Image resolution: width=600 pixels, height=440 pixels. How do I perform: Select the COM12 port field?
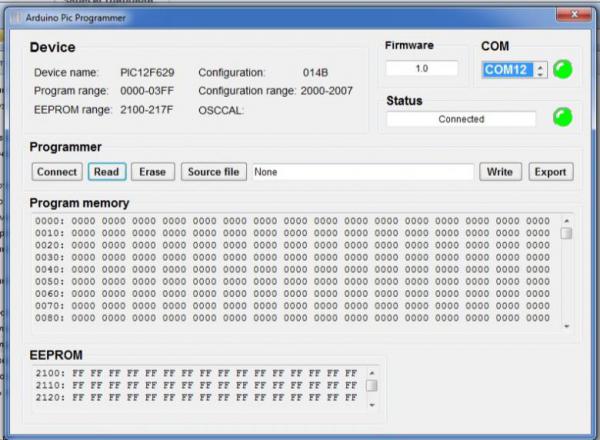pyautogui.click(x=507, y=70)
